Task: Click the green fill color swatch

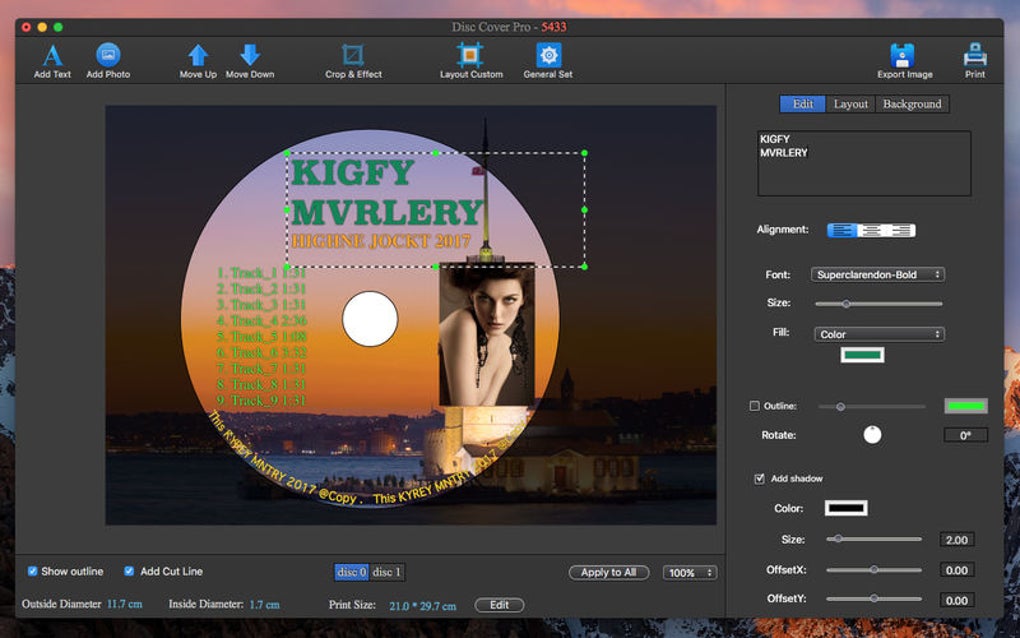Action: (x=862, y=355)
